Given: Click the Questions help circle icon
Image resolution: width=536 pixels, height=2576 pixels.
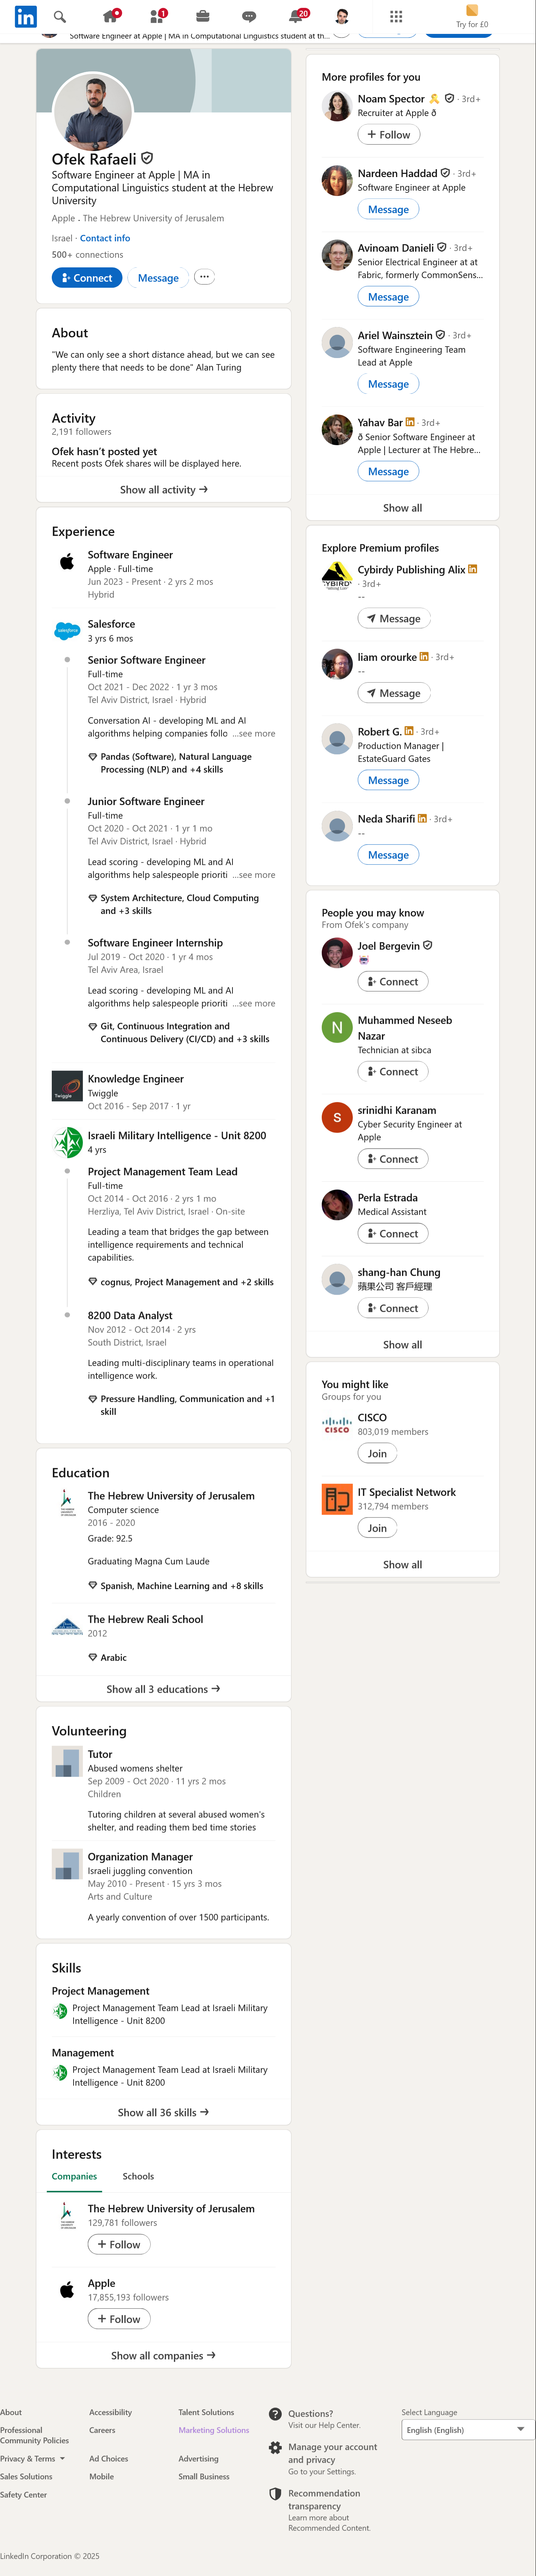Looking at the screenshot, I should 275,2414.
